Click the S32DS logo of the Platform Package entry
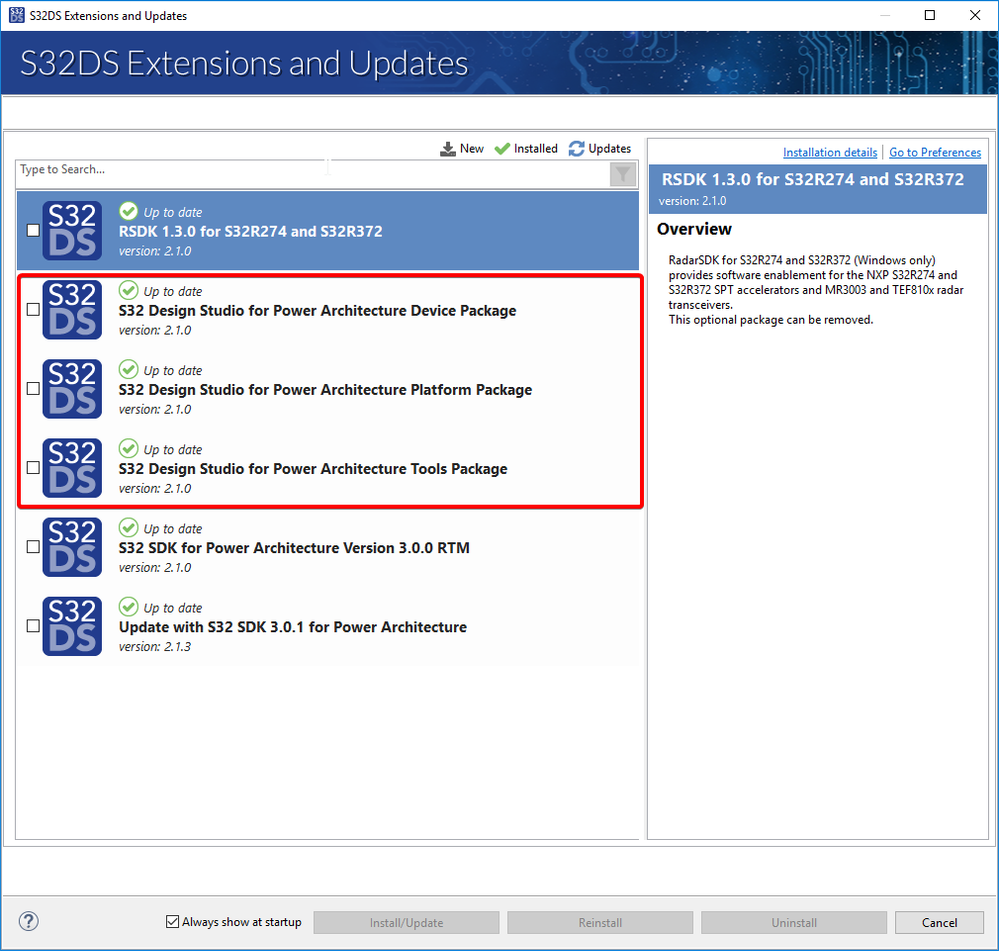 pyautogui.click(x=72, y=389)
